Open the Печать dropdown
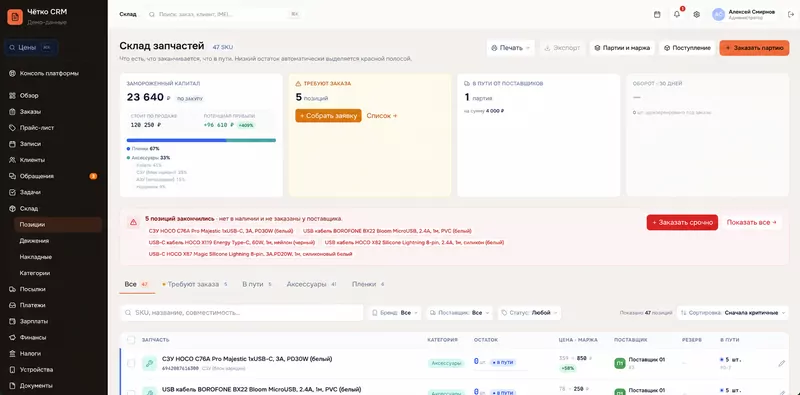 pyautogui.click(x=510, y=48)
